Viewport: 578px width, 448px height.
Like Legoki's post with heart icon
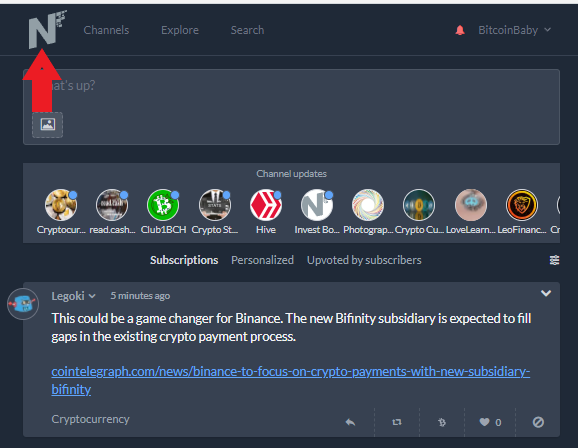484,422
